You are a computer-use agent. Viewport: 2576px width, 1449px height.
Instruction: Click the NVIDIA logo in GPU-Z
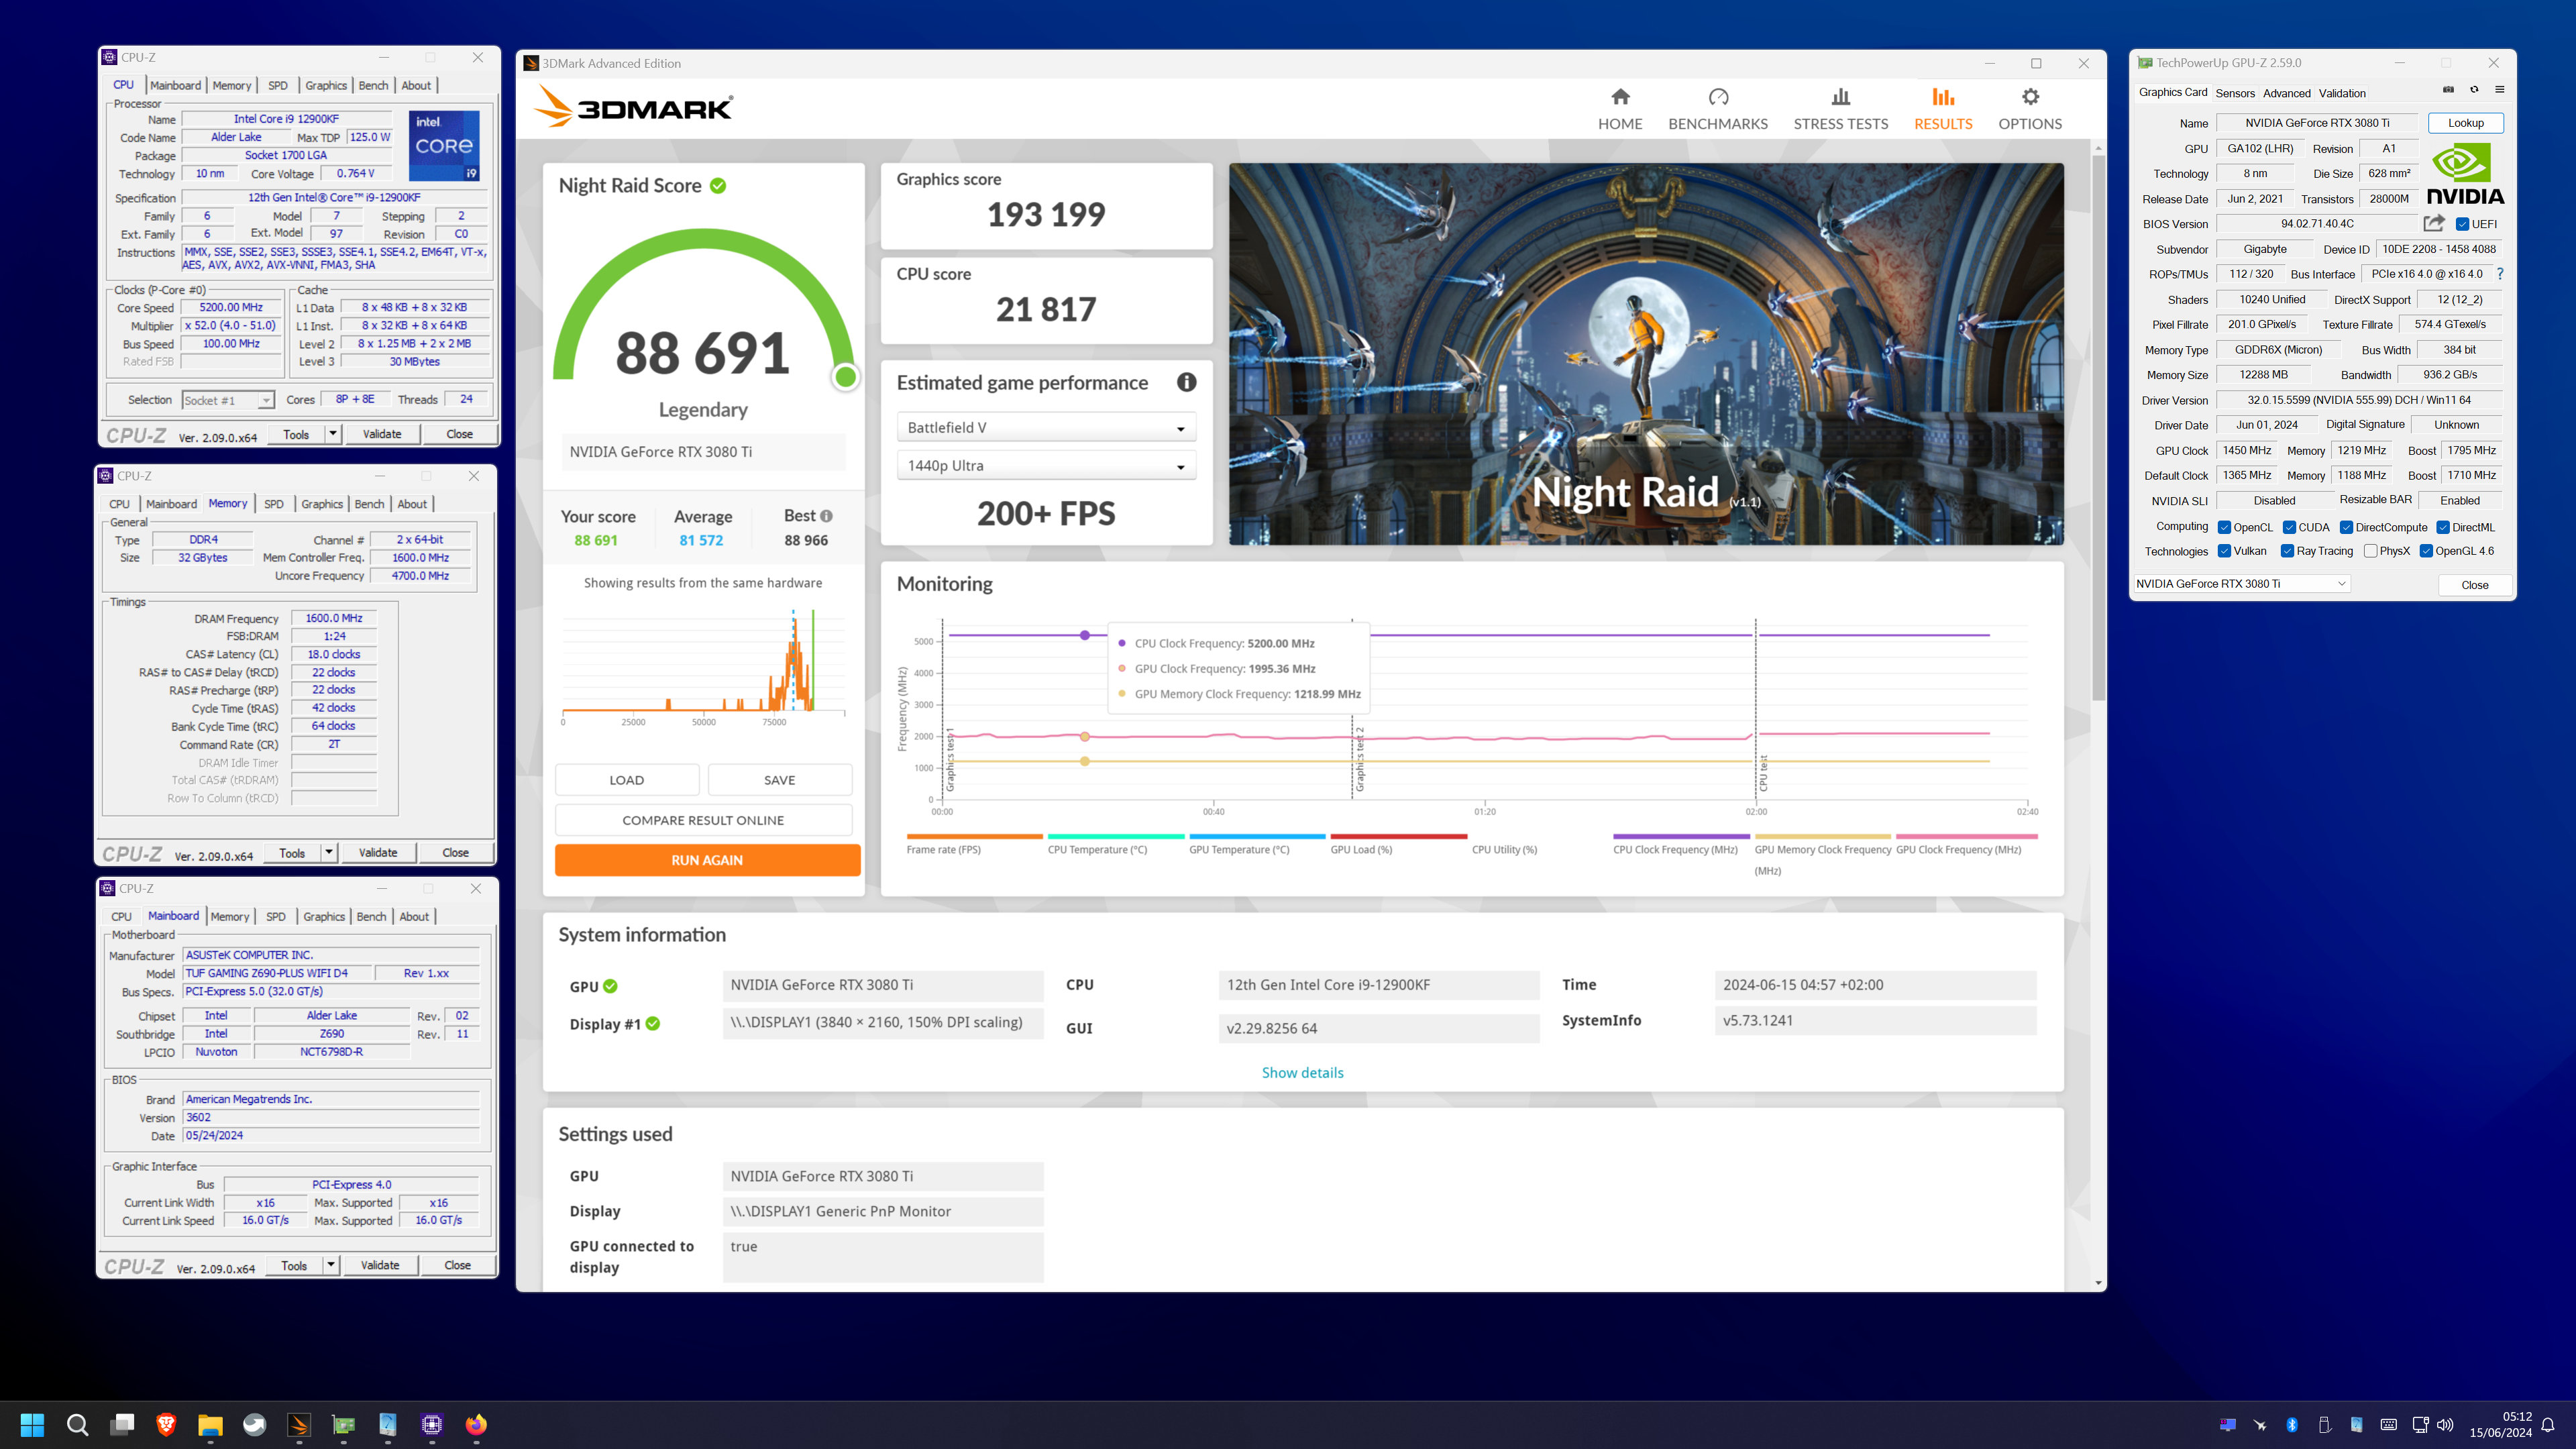coord(2465,174)
